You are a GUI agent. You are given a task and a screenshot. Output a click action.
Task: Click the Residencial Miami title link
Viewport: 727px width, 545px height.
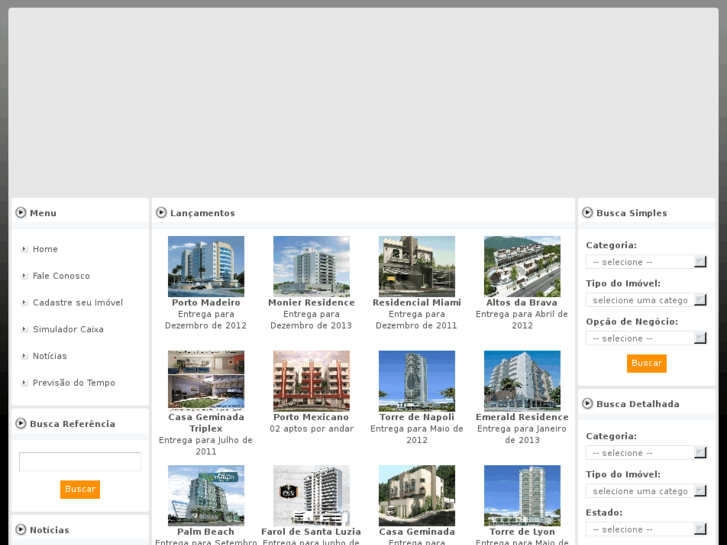coord(416,302)
